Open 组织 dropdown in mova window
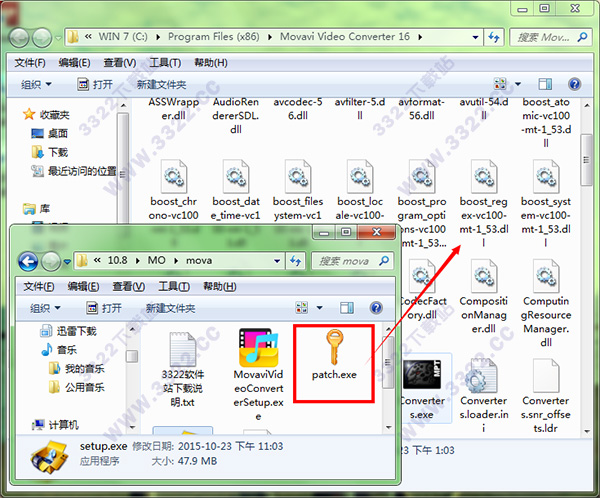Image resolution: width=600 pixels, height=498 pixels. tap(45, 308)
